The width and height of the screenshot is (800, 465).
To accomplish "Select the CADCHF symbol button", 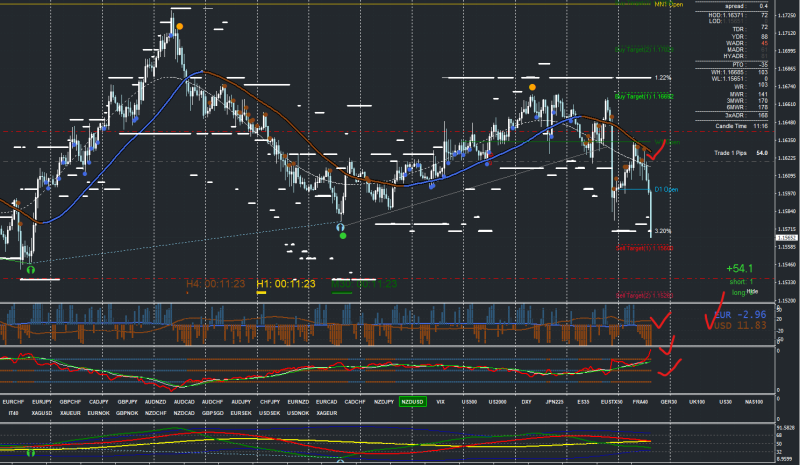I will (355, 402).
